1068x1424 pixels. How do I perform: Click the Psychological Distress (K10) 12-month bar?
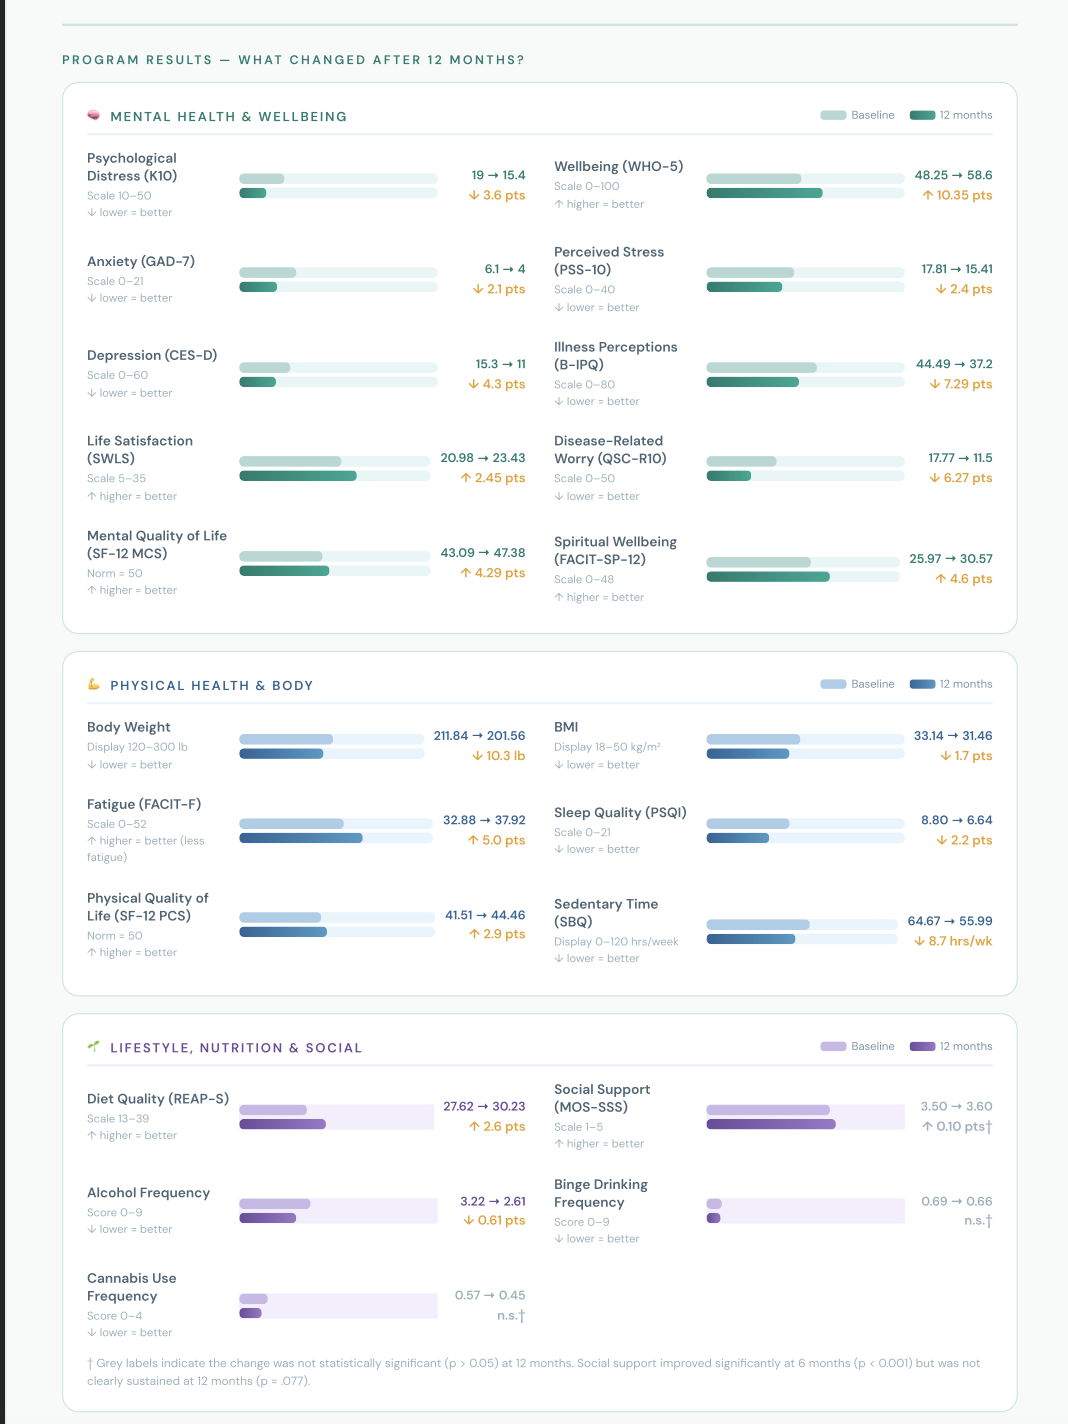pos(253,193)
